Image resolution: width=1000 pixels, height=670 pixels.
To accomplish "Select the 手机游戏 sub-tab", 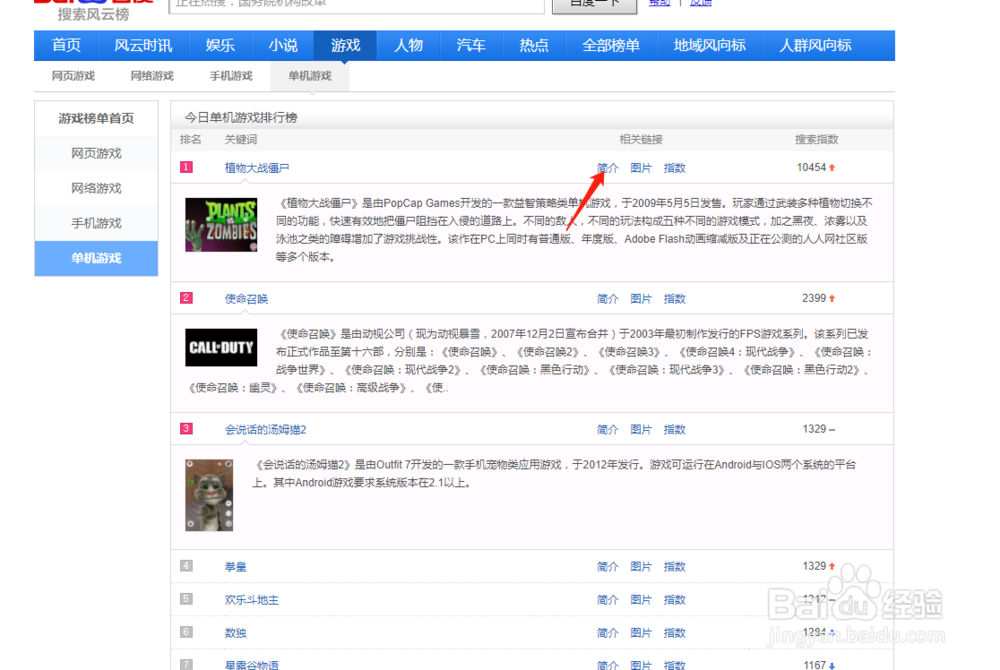I will pos(231,75).
